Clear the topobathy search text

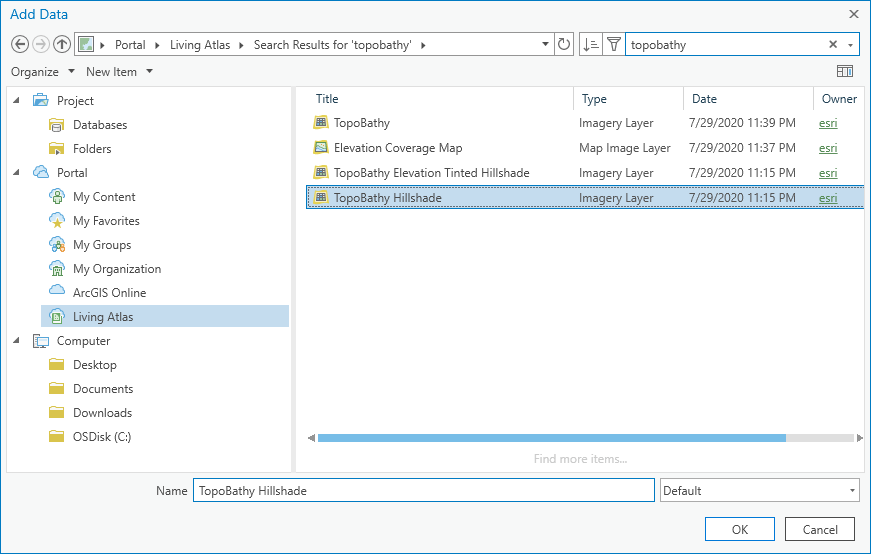pos(833,44)
